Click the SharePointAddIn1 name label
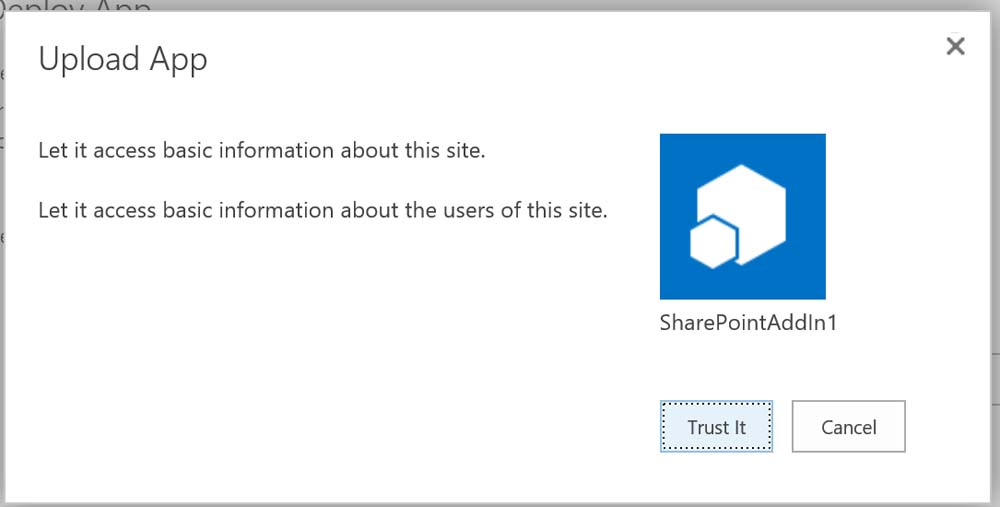Viewport: 1000px width, 507px height. tap(748, 323)
